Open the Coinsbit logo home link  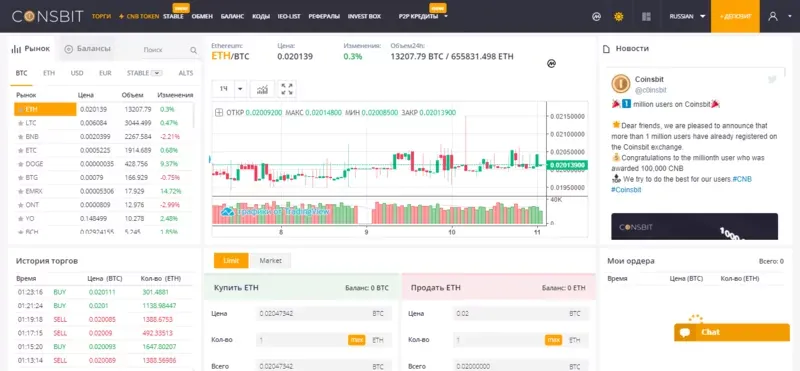tap(47, 16)
